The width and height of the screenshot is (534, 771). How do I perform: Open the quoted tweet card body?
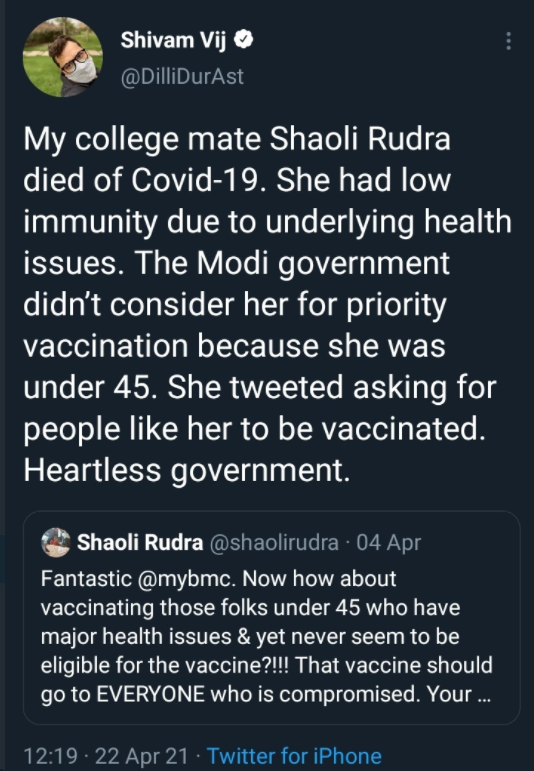tap(271, 618)
